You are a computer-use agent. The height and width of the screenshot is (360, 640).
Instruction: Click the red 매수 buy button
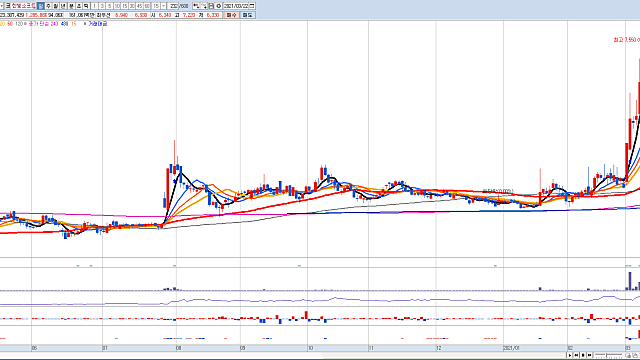click(231, 15)
